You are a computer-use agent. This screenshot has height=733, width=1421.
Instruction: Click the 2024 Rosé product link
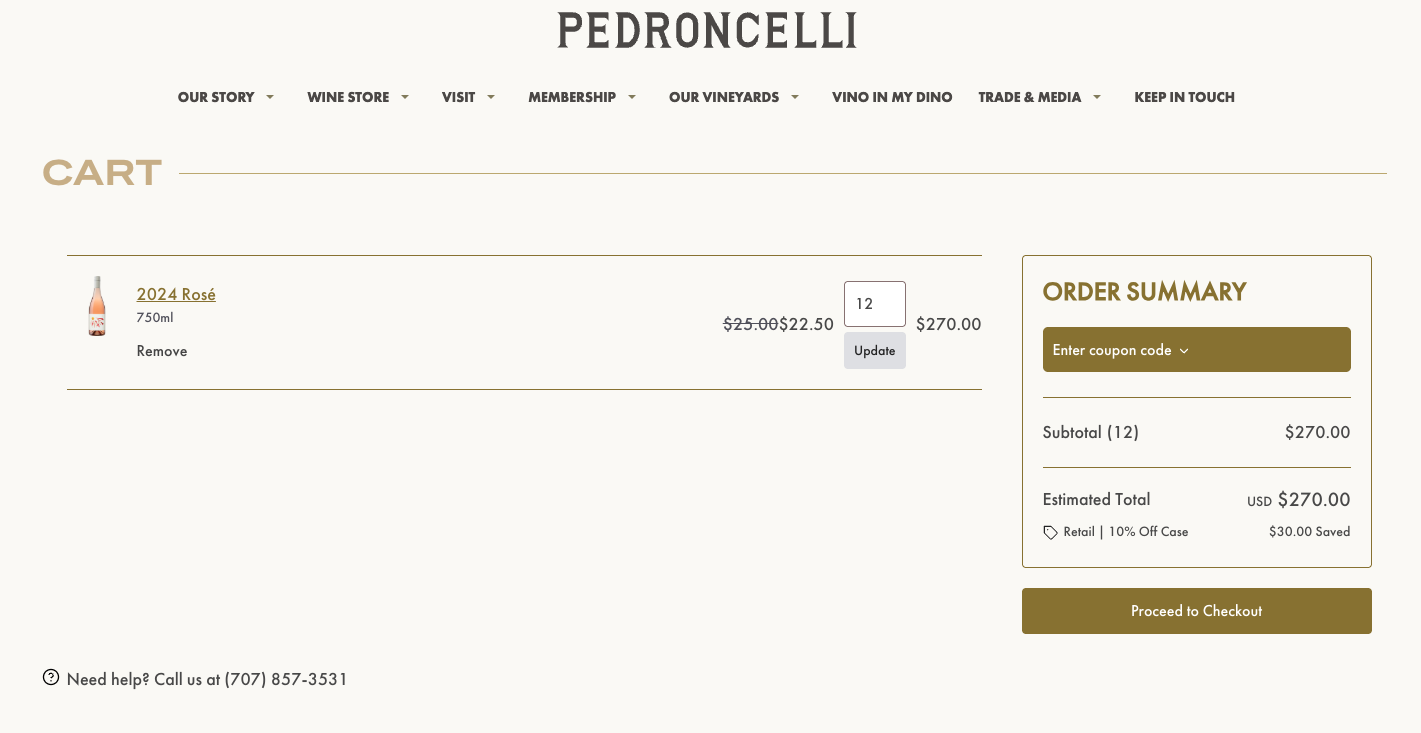pos(176,294)
